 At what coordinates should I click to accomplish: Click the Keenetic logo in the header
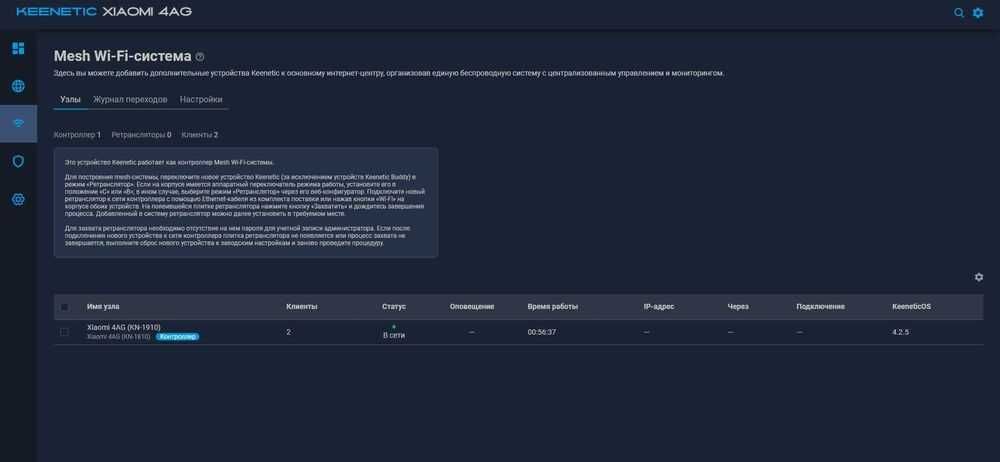click(x=56, y=12)
